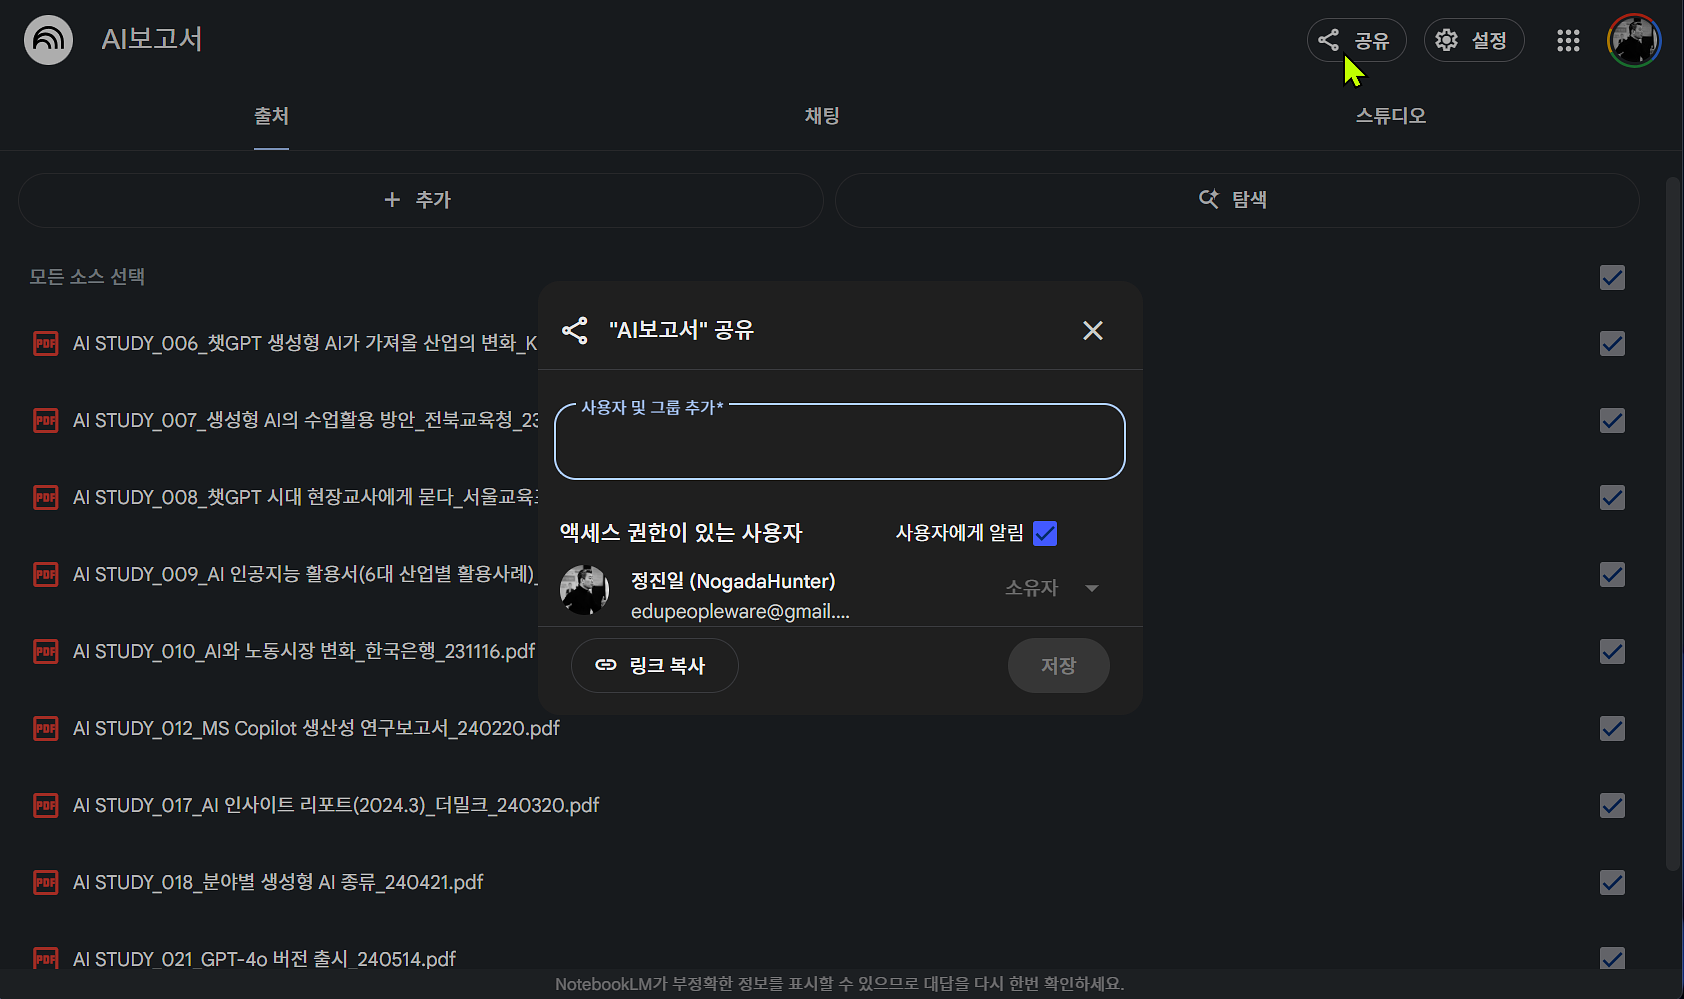Click the PDF icon beside AI STUDY_006
The image size is (1684, 999).
(x=45, y=343)
